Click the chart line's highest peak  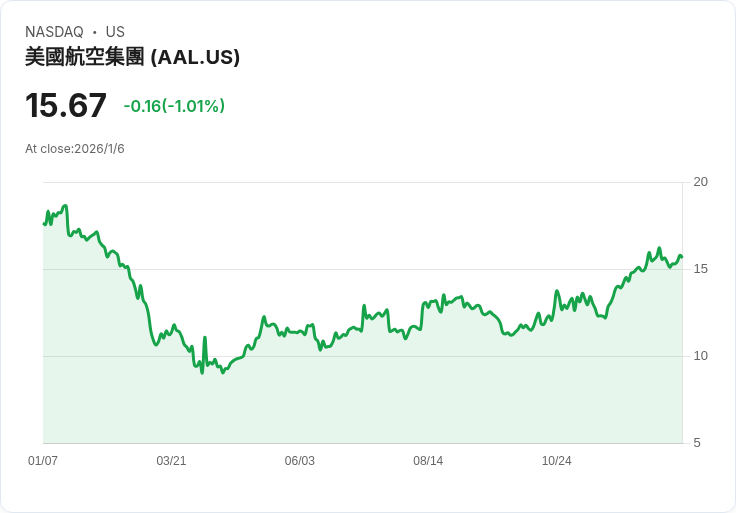coord(65,206)
